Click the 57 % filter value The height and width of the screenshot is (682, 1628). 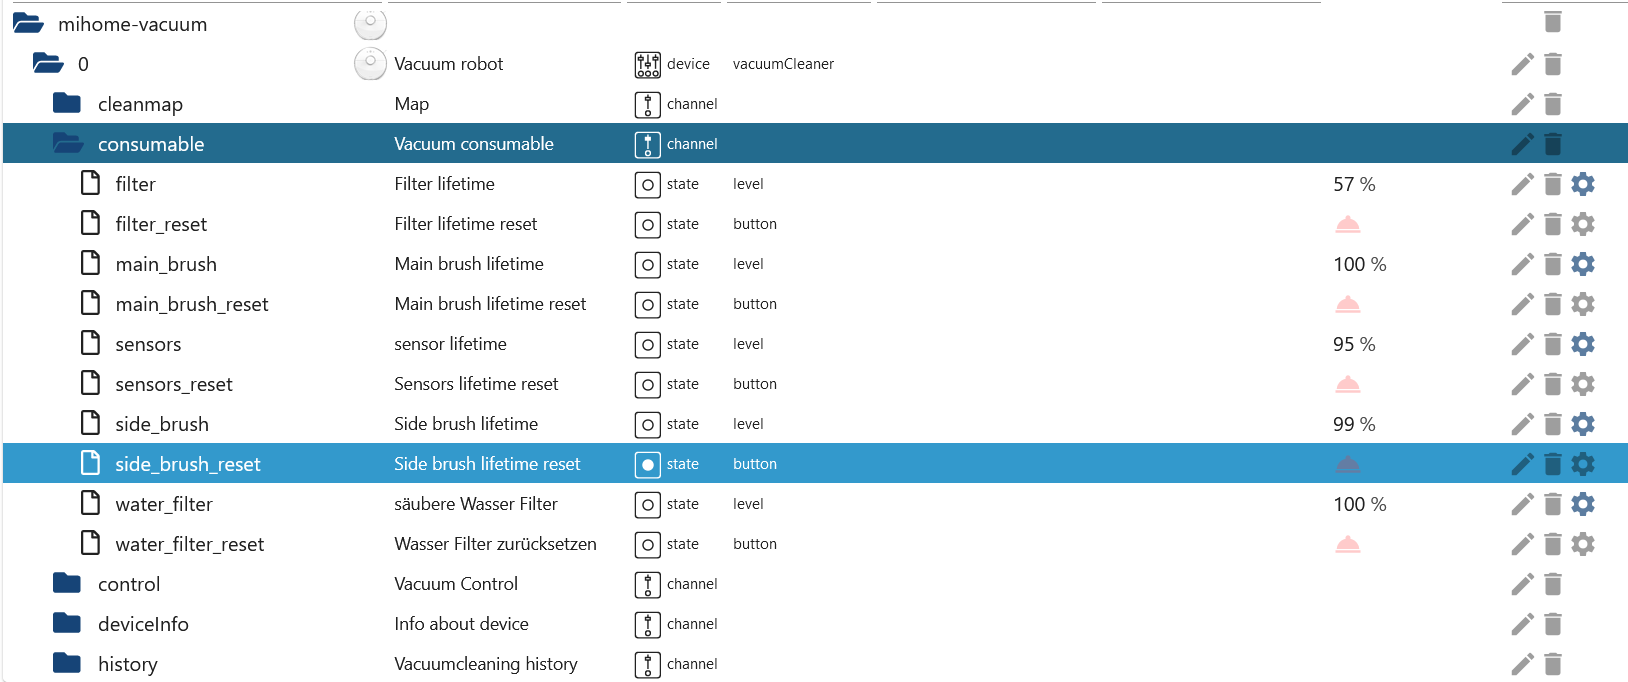point(1354,184)
